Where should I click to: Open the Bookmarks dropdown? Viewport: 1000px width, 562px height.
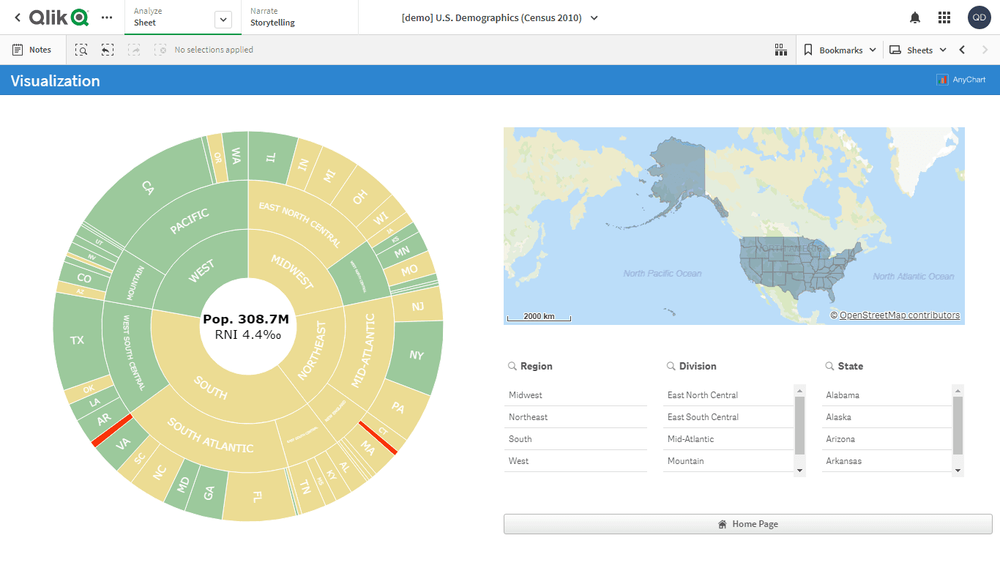tap(840, 50)
